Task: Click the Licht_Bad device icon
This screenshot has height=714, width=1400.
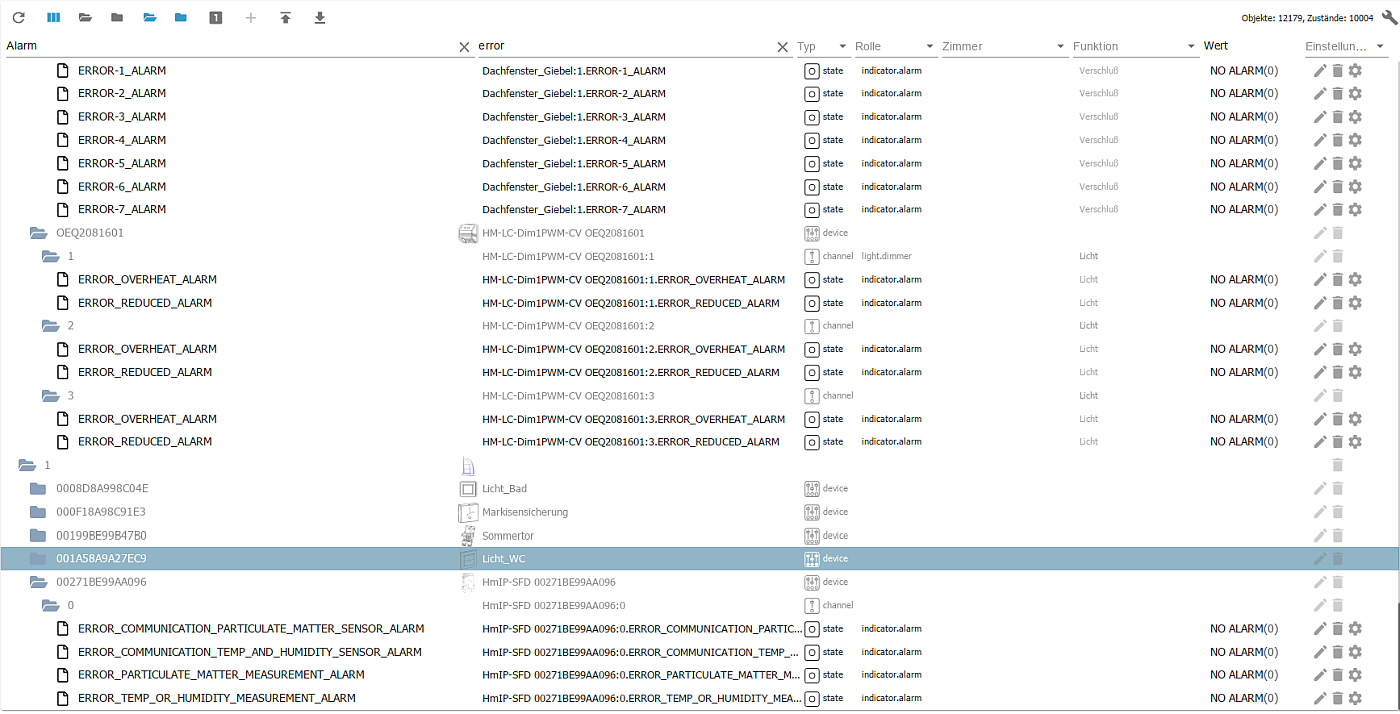Action: pyautogui.click(x=467, y=489)
